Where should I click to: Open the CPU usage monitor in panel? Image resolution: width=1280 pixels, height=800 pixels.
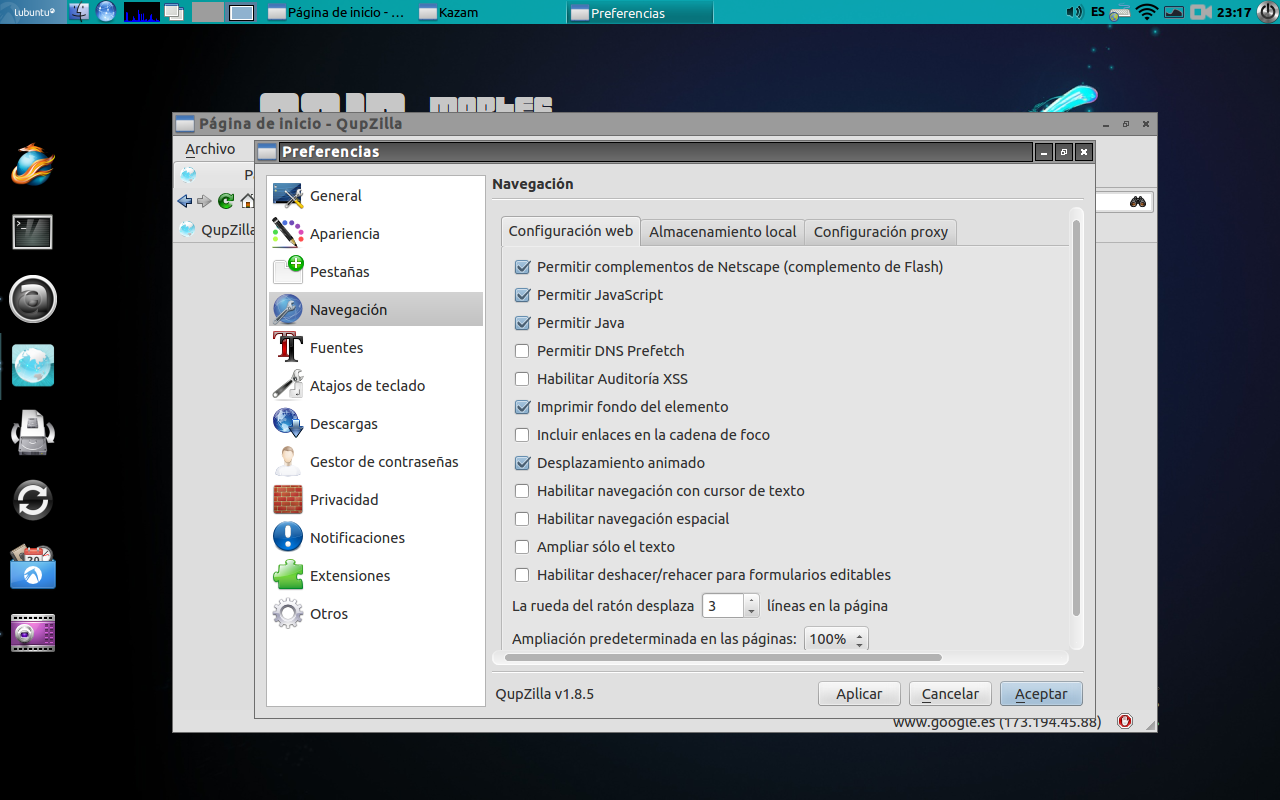click(x=142, y=12)
